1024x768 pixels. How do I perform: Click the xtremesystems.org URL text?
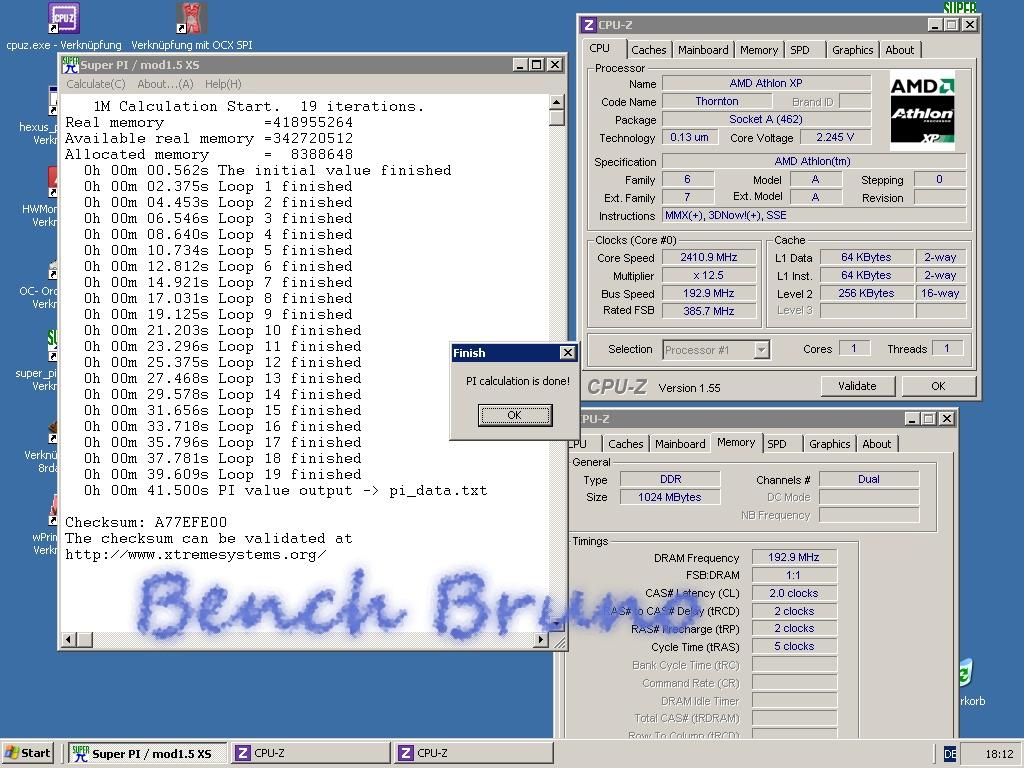pyautogui.click(x=195, y=554)
